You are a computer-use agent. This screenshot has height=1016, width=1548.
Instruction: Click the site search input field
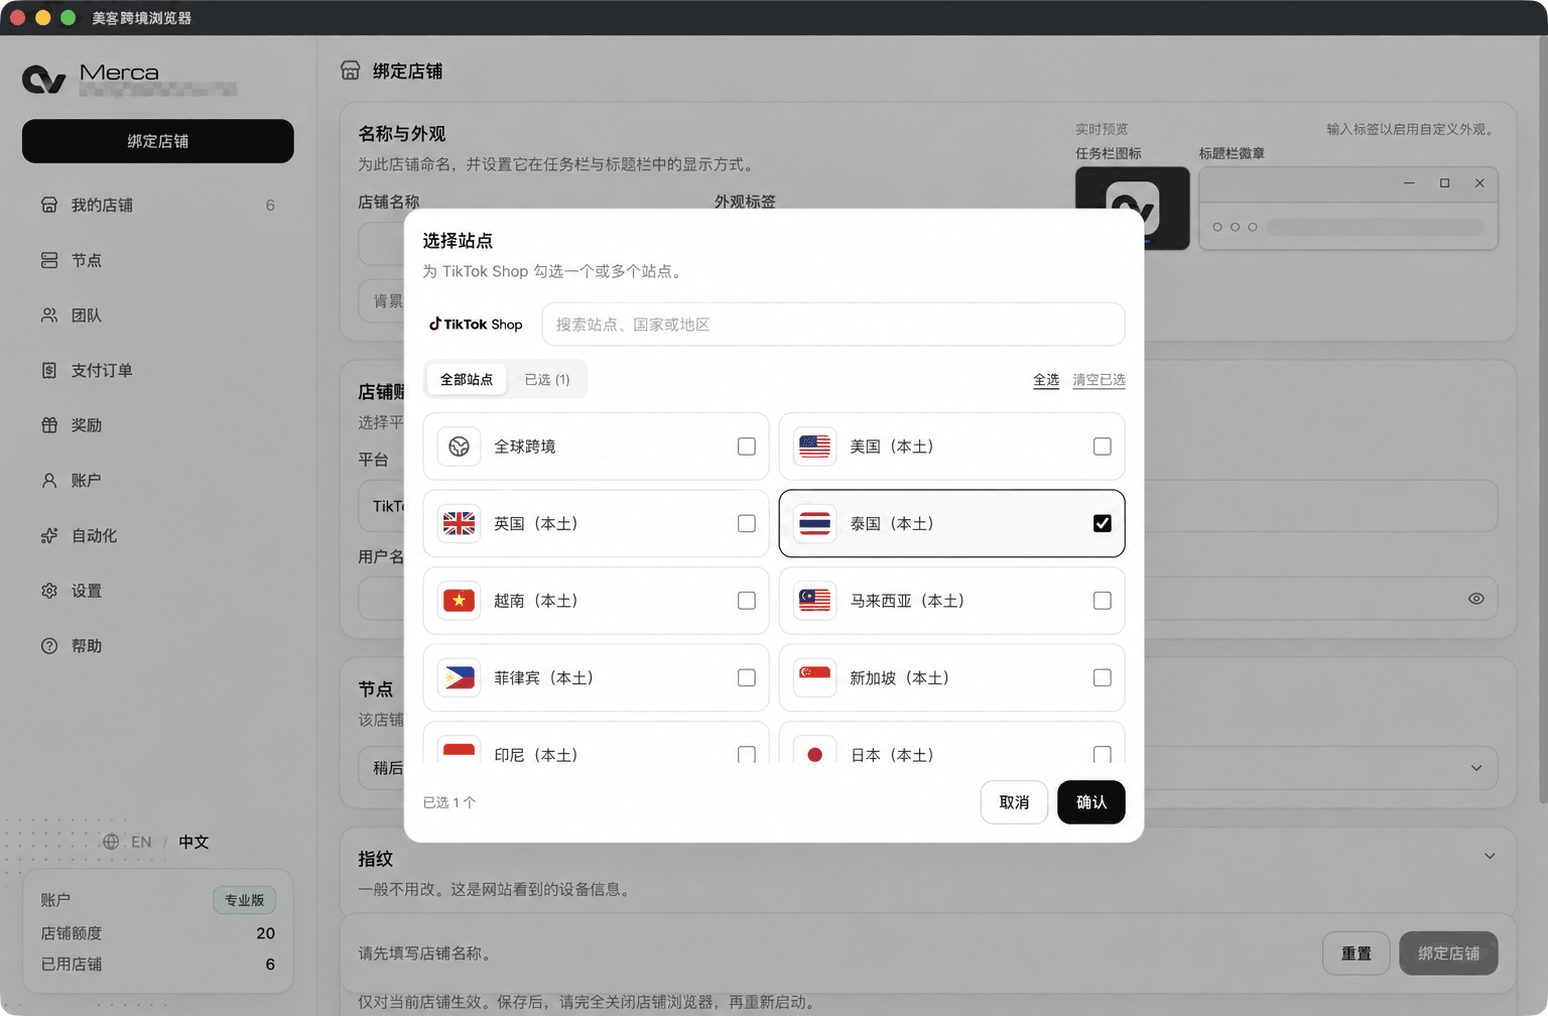click(x=833, y=324)
